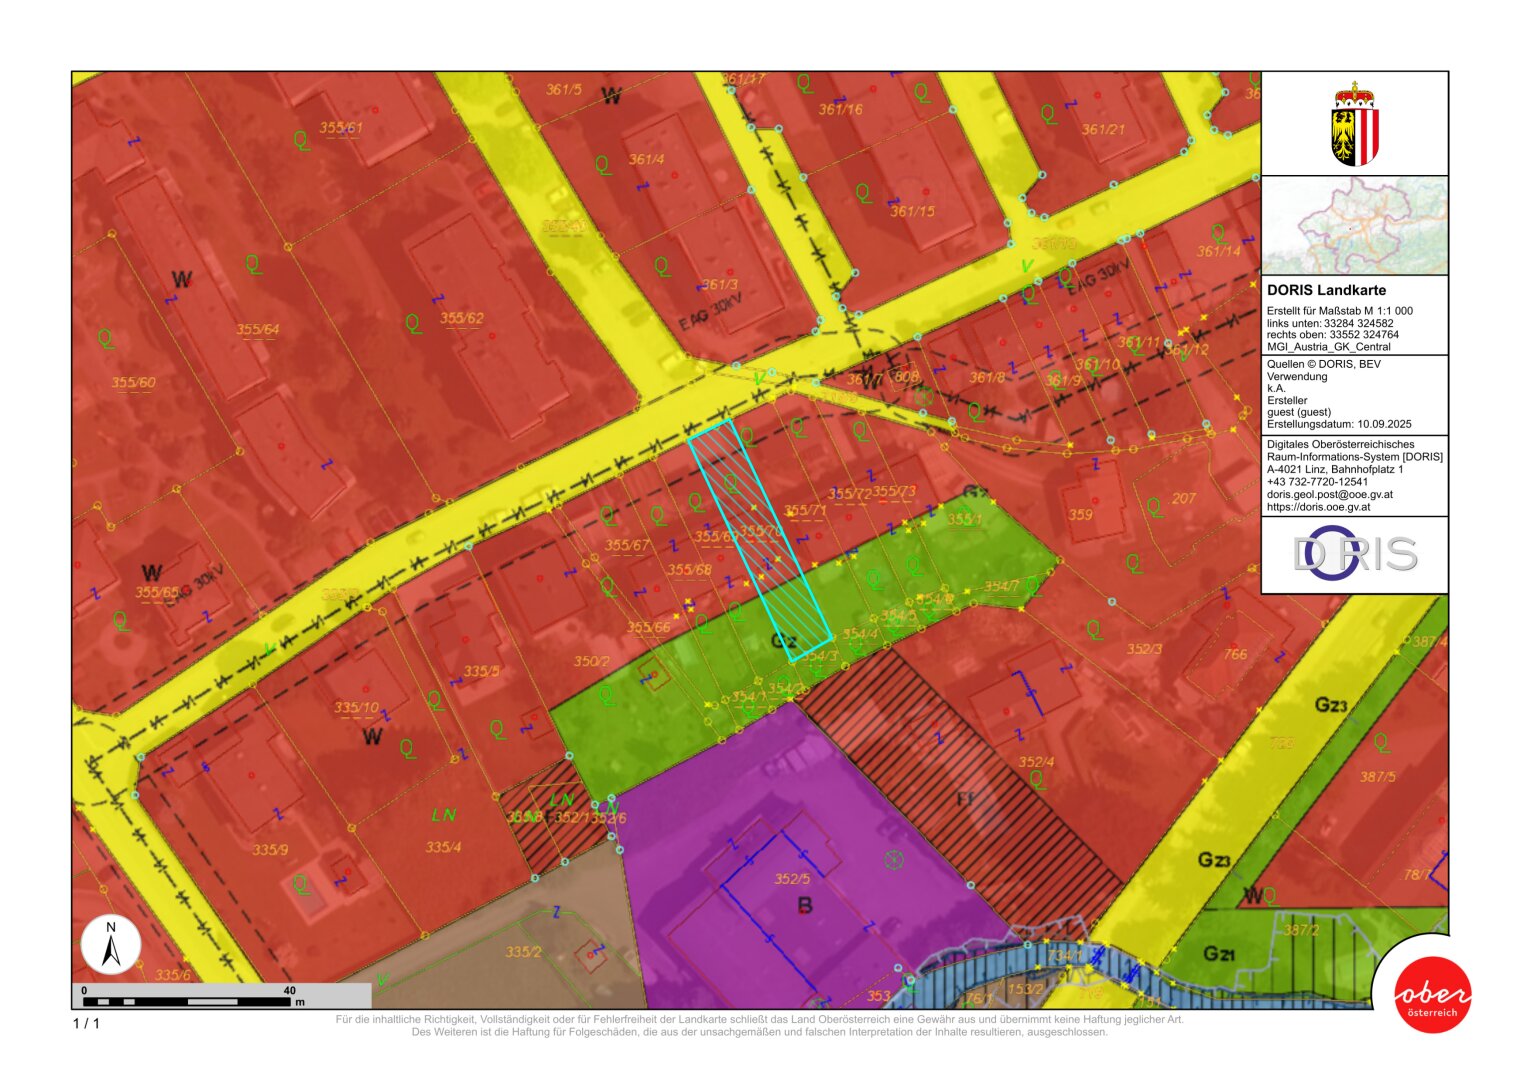This screenshot has height=1080, width=1527.
Task: Click 'links unten: 33284 324582' coordinates
Action: tap(1330, 323)
